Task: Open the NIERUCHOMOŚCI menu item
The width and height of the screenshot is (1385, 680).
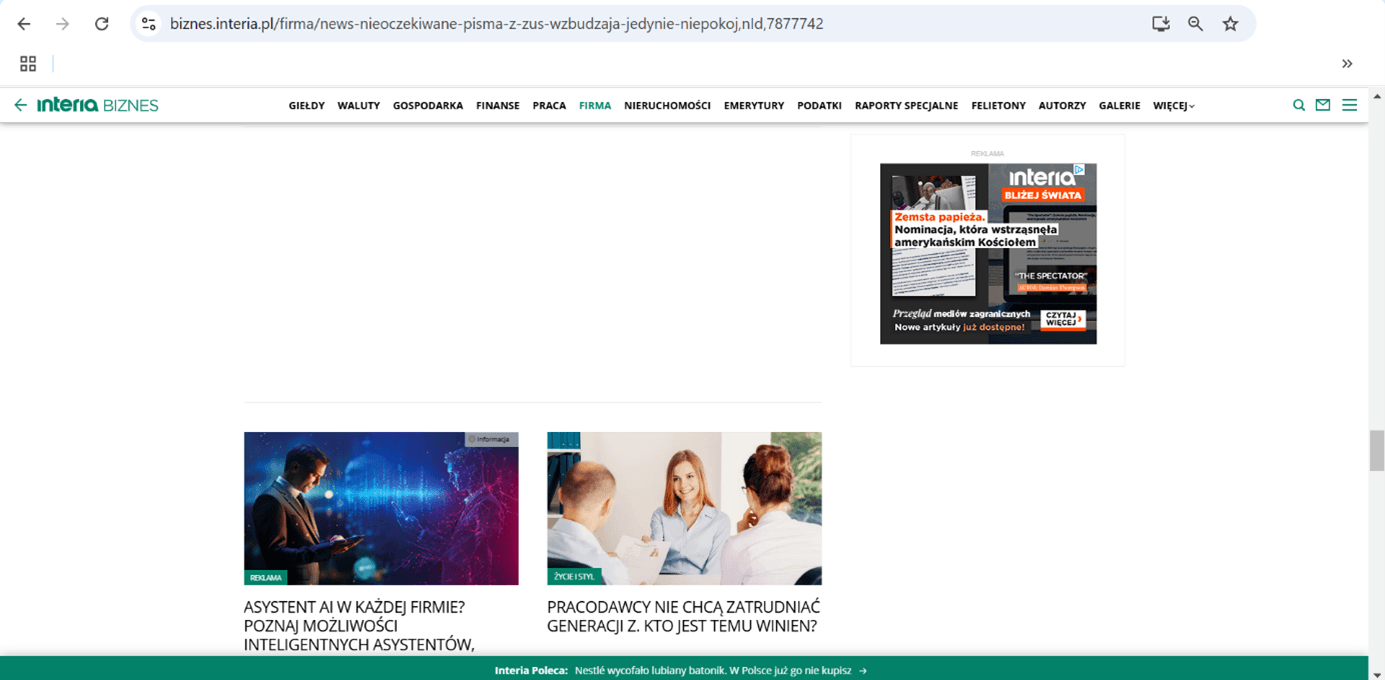Action: pos(667,105)
